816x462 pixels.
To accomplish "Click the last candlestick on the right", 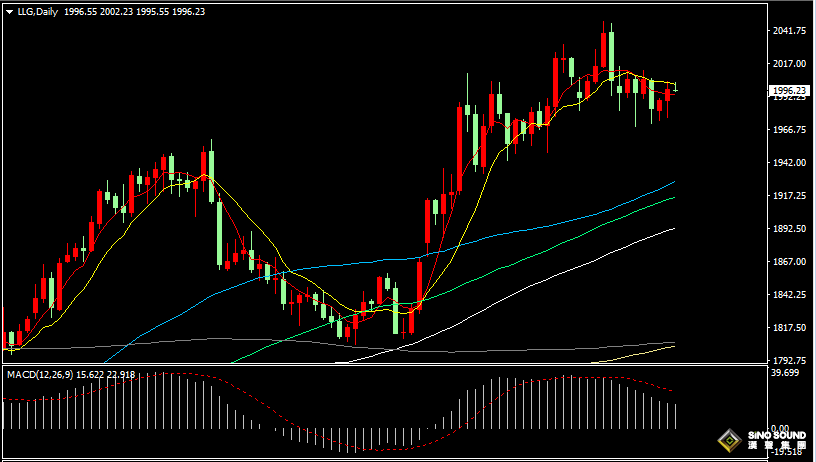I will tap(675, 90).
